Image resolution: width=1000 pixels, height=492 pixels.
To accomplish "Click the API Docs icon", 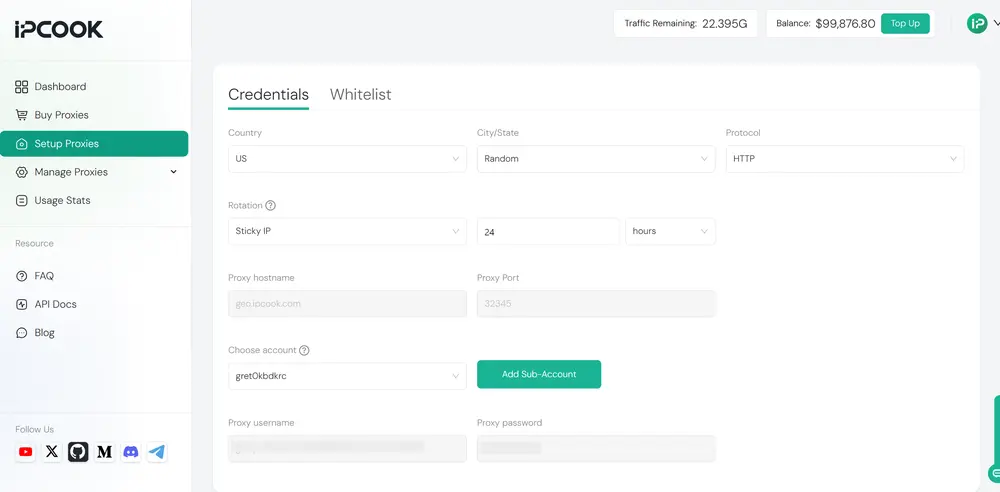I will tap(22, 304).
